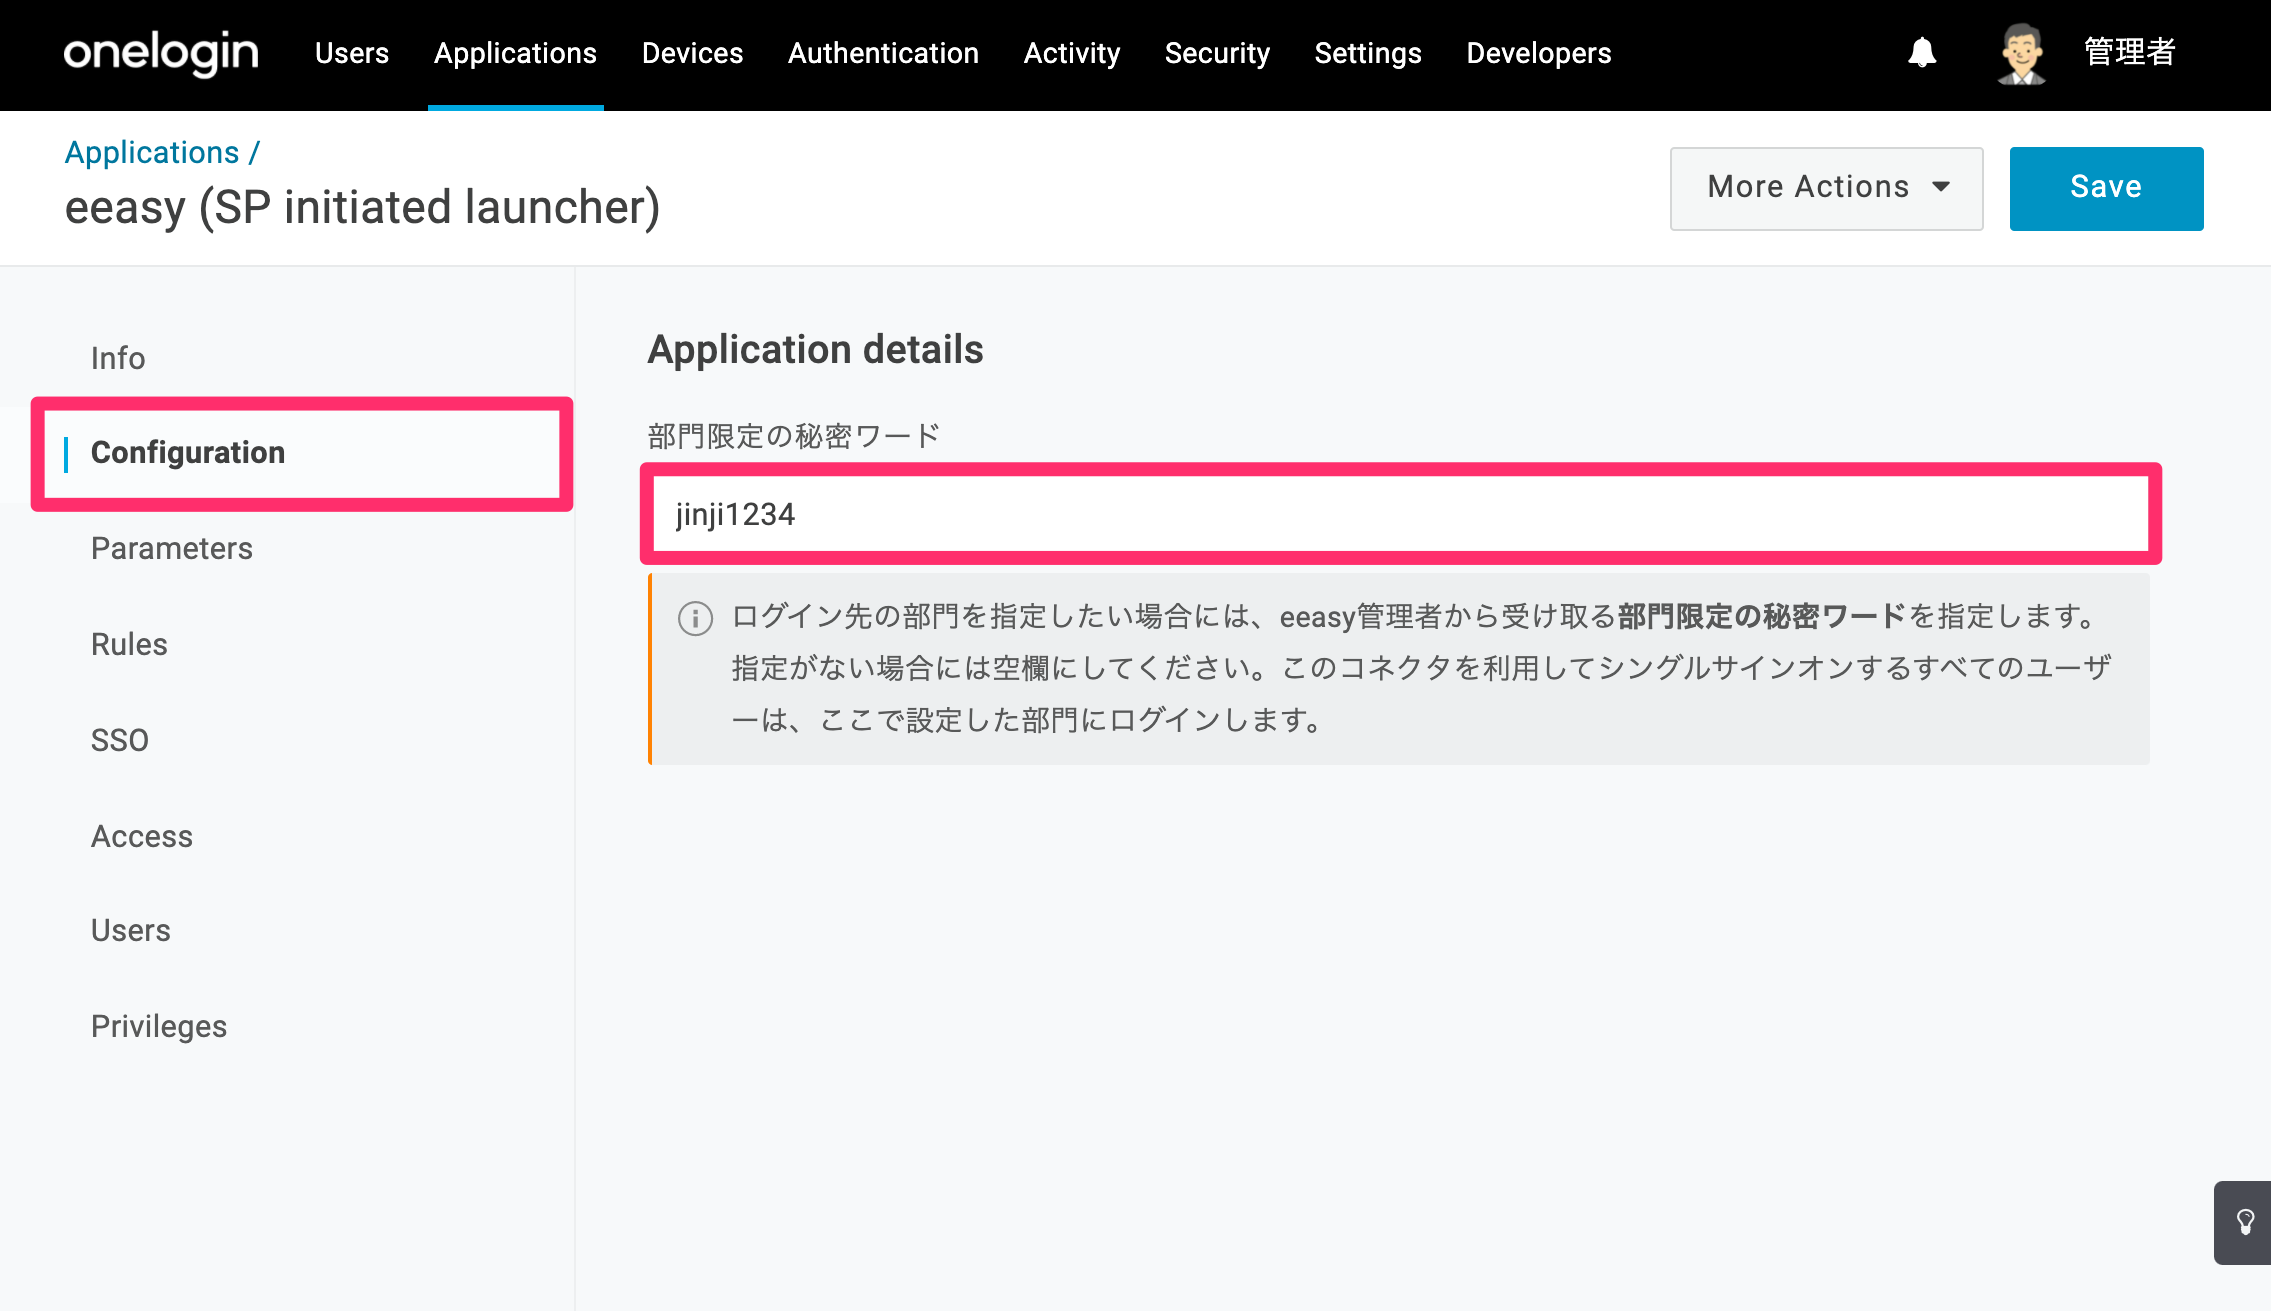
Task: Open the Privileges sidebar tab
Action: [159, 1026]
